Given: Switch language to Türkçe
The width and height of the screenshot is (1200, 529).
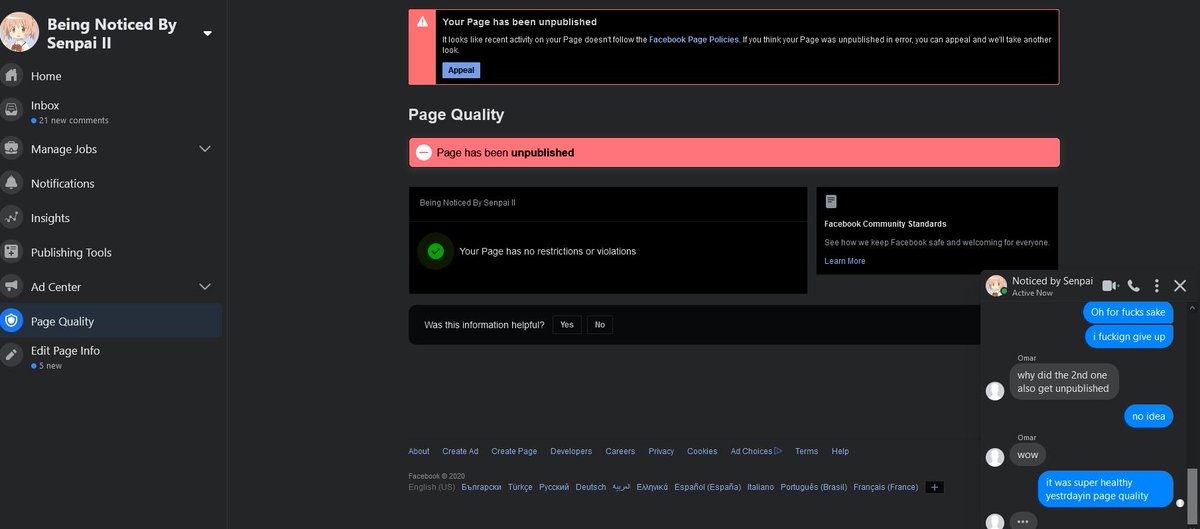Looking at the screenshot, I should click(x=520, y=487).
